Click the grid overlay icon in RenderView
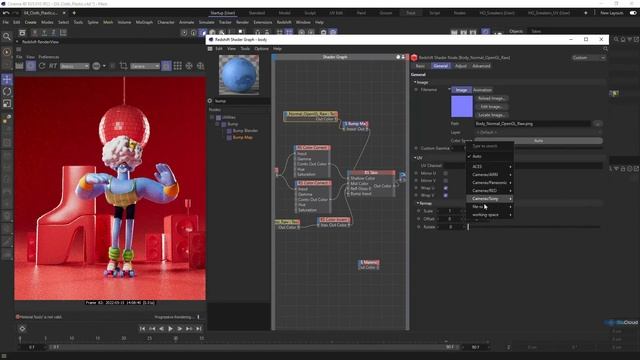 point(178,66)
